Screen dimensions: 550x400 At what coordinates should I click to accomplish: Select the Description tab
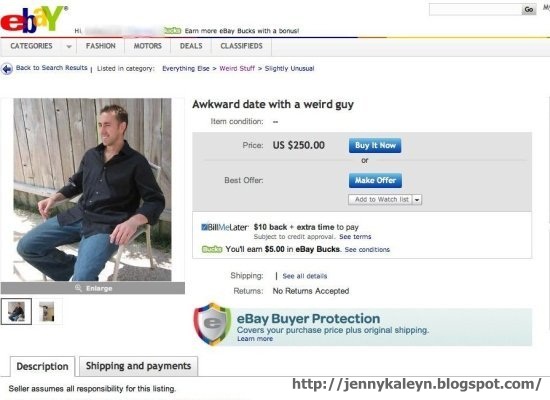point(42,367)
